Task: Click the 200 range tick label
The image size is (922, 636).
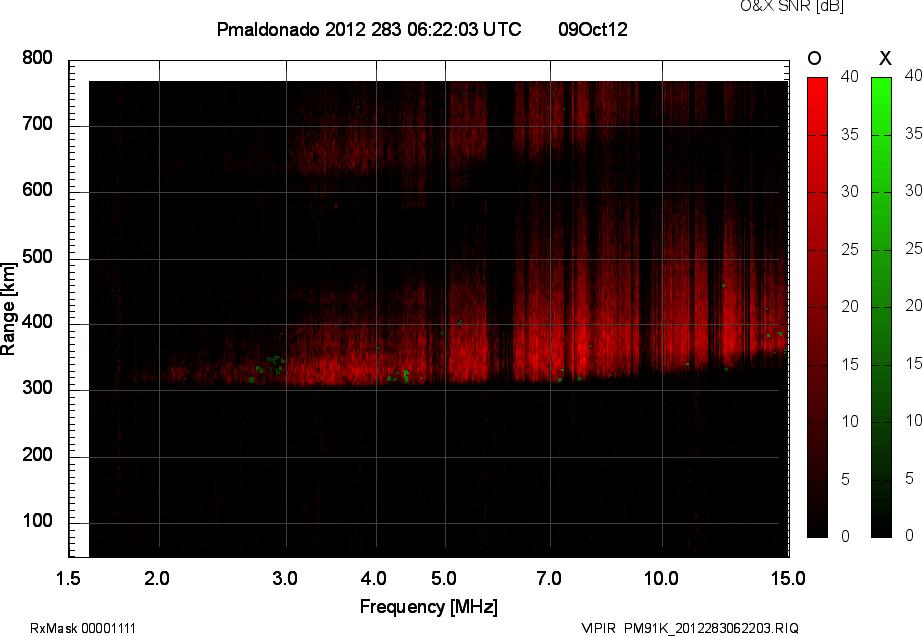Action: coord(37,454)
